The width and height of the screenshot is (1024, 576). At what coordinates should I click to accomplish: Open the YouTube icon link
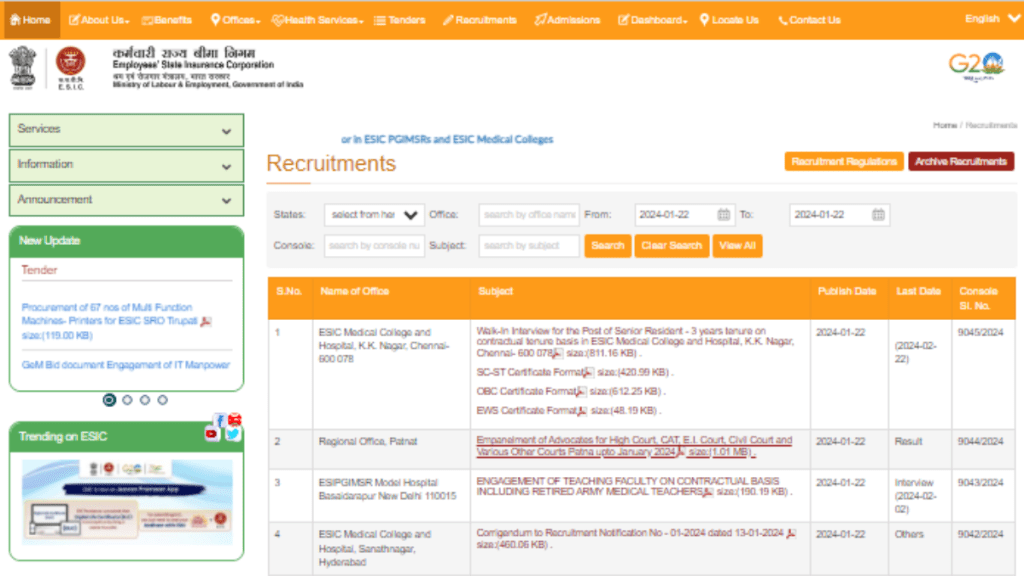211,434
